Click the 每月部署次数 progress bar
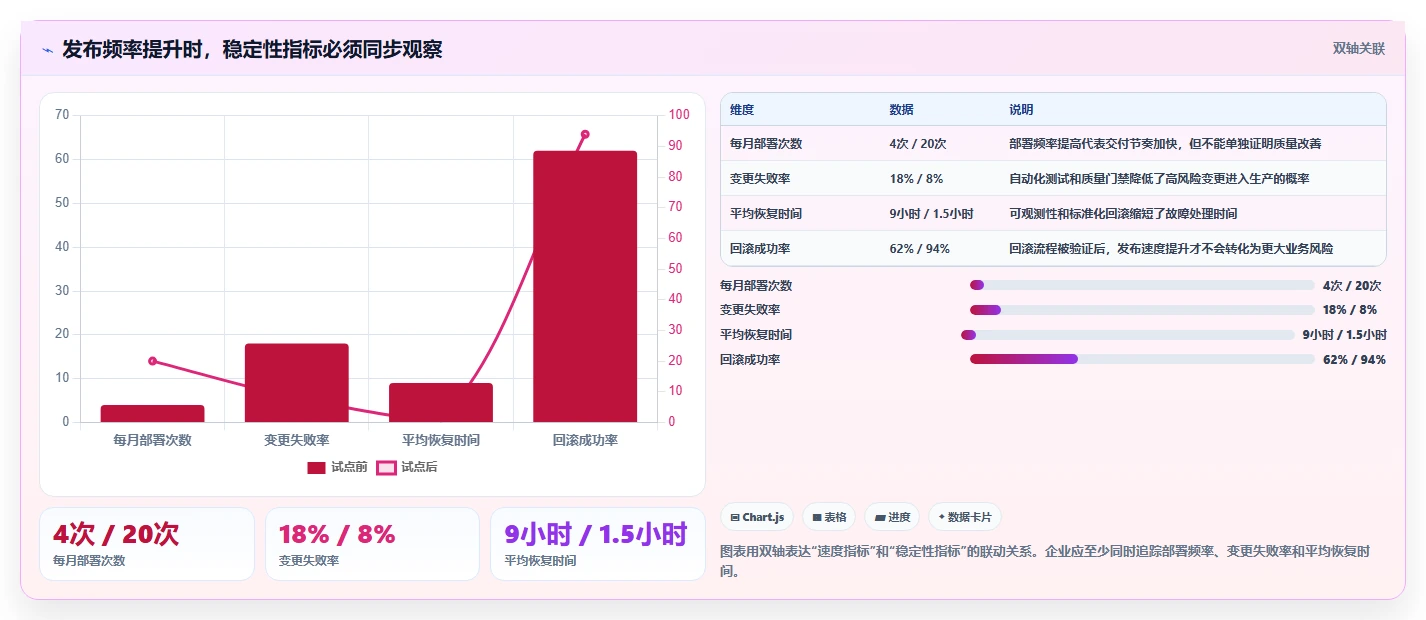 click(1142, 286)
